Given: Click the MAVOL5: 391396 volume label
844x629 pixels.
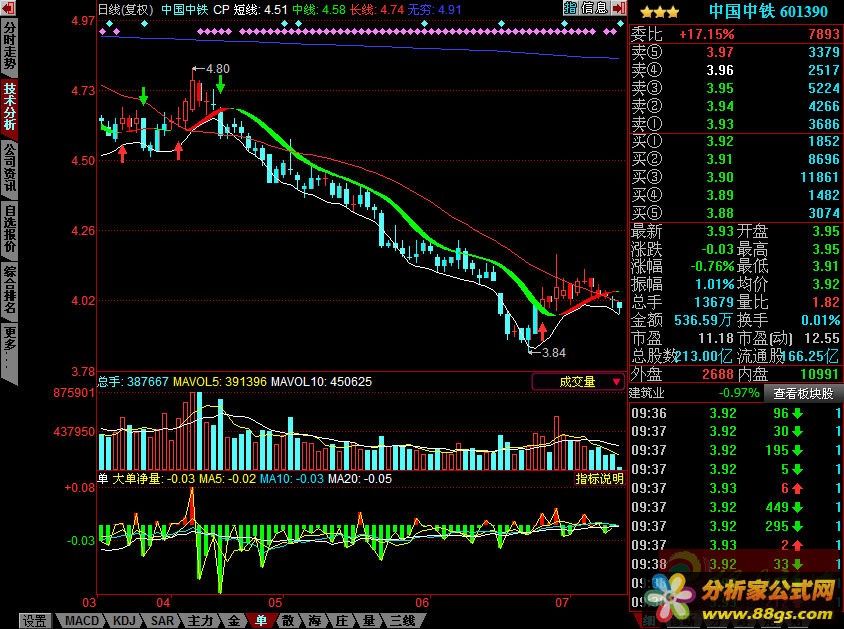Looking at the screenshot, I should pos(220,382).
